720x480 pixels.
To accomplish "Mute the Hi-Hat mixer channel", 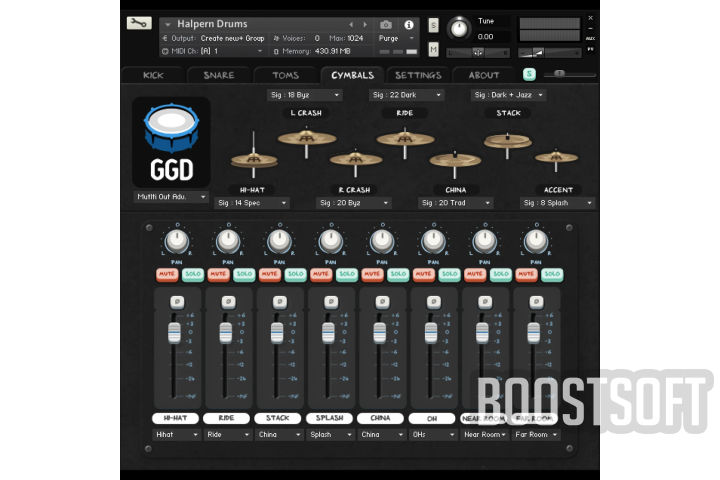I will click(165, 274).
